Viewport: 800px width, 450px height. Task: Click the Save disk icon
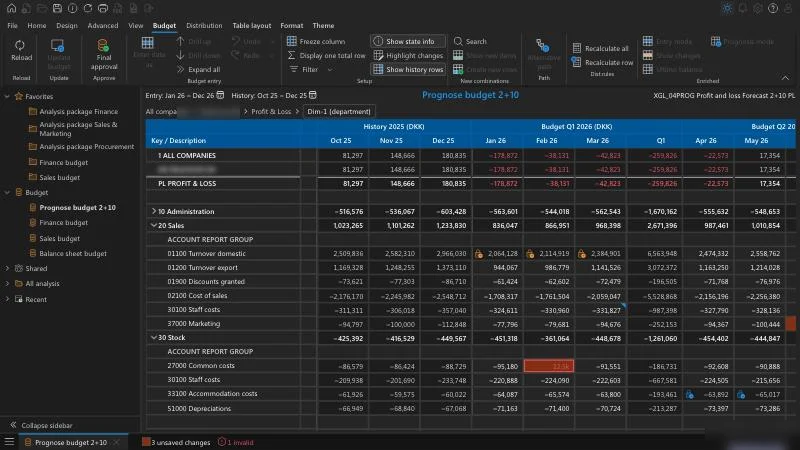click(x=57, y=8)
